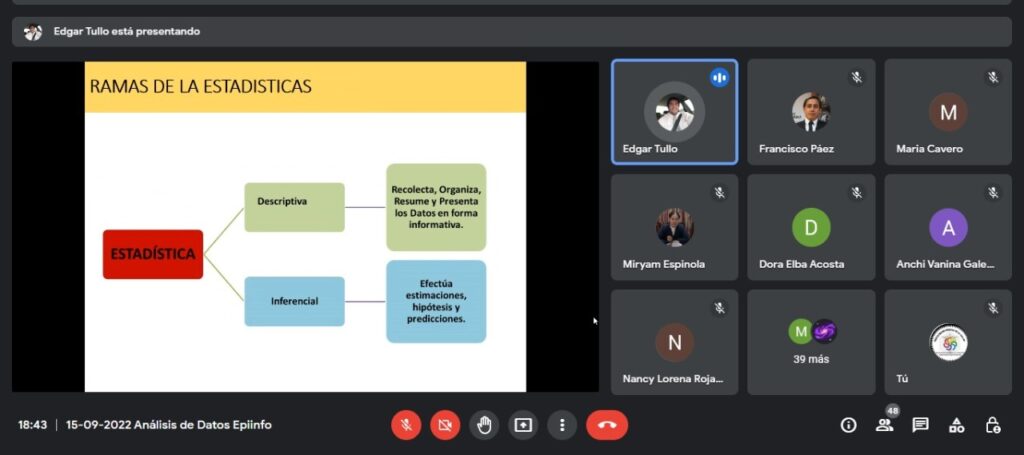Select Nancy Lorena Roja... participant tile
Image resolution: width=1024 pixels, height=455 pixels.
[675, 342]
